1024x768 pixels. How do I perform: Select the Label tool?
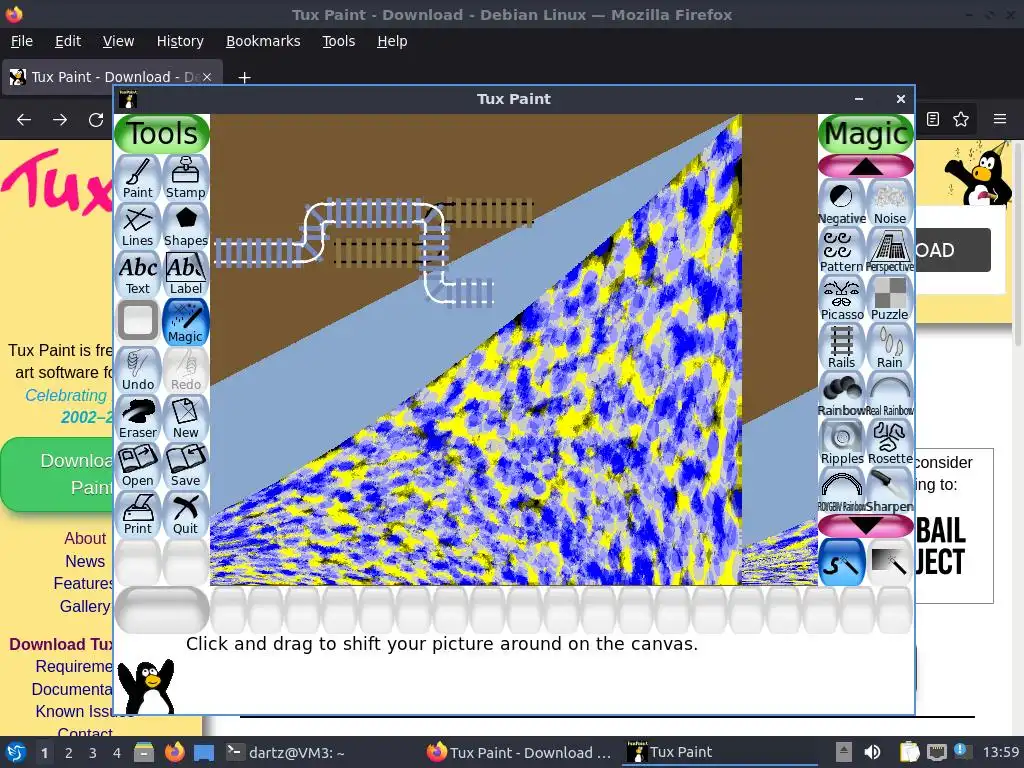(x=185, y=274)
